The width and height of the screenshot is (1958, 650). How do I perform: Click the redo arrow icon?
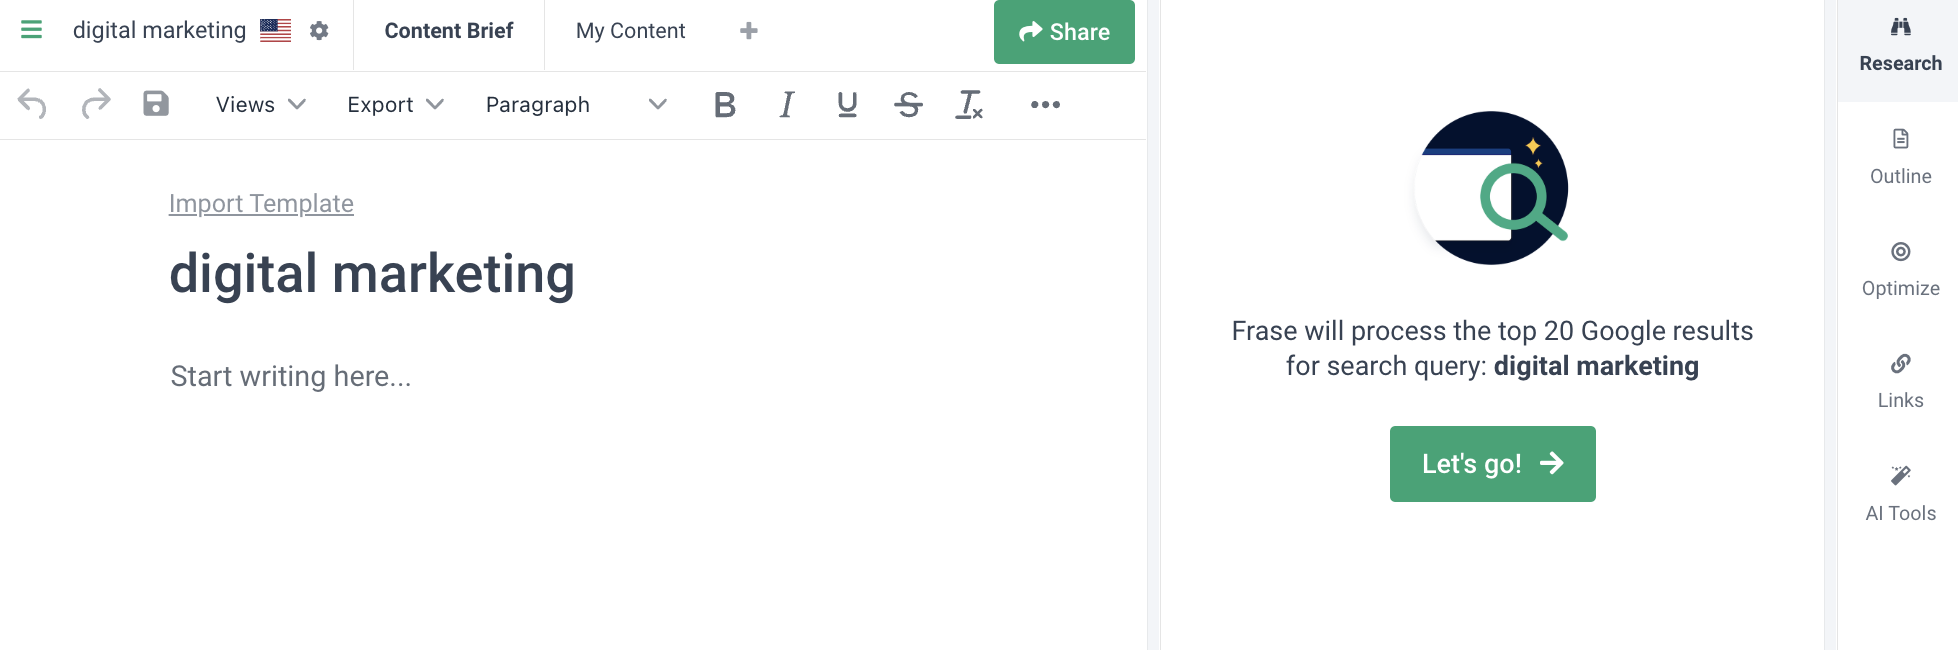click(95, 104)
